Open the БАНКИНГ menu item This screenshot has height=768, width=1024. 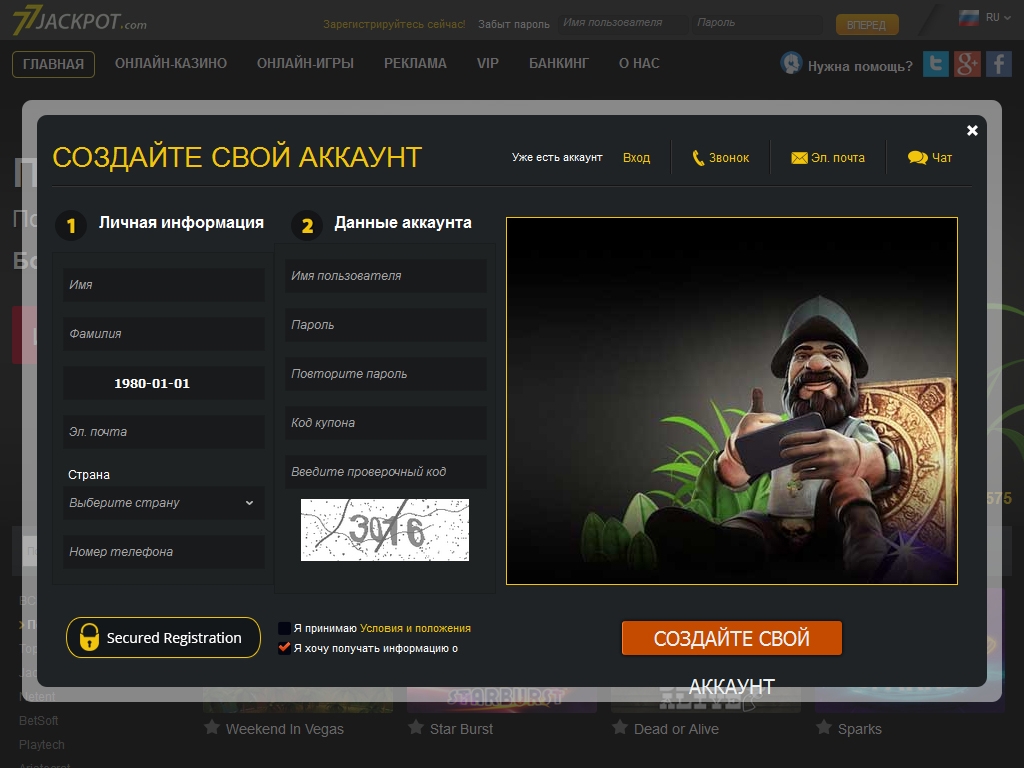(559, 63)
